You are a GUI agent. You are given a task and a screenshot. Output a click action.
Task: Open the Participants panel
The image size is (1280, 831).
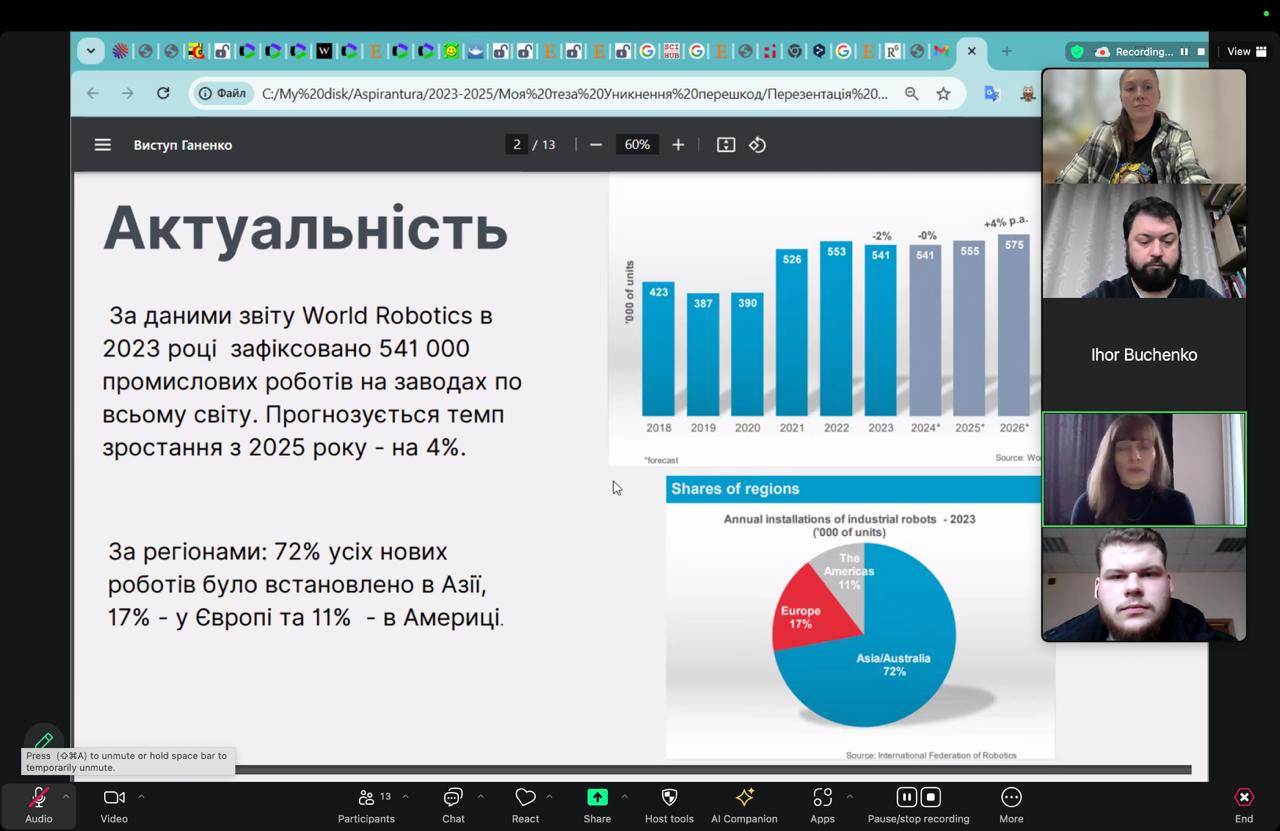point(366,805)
